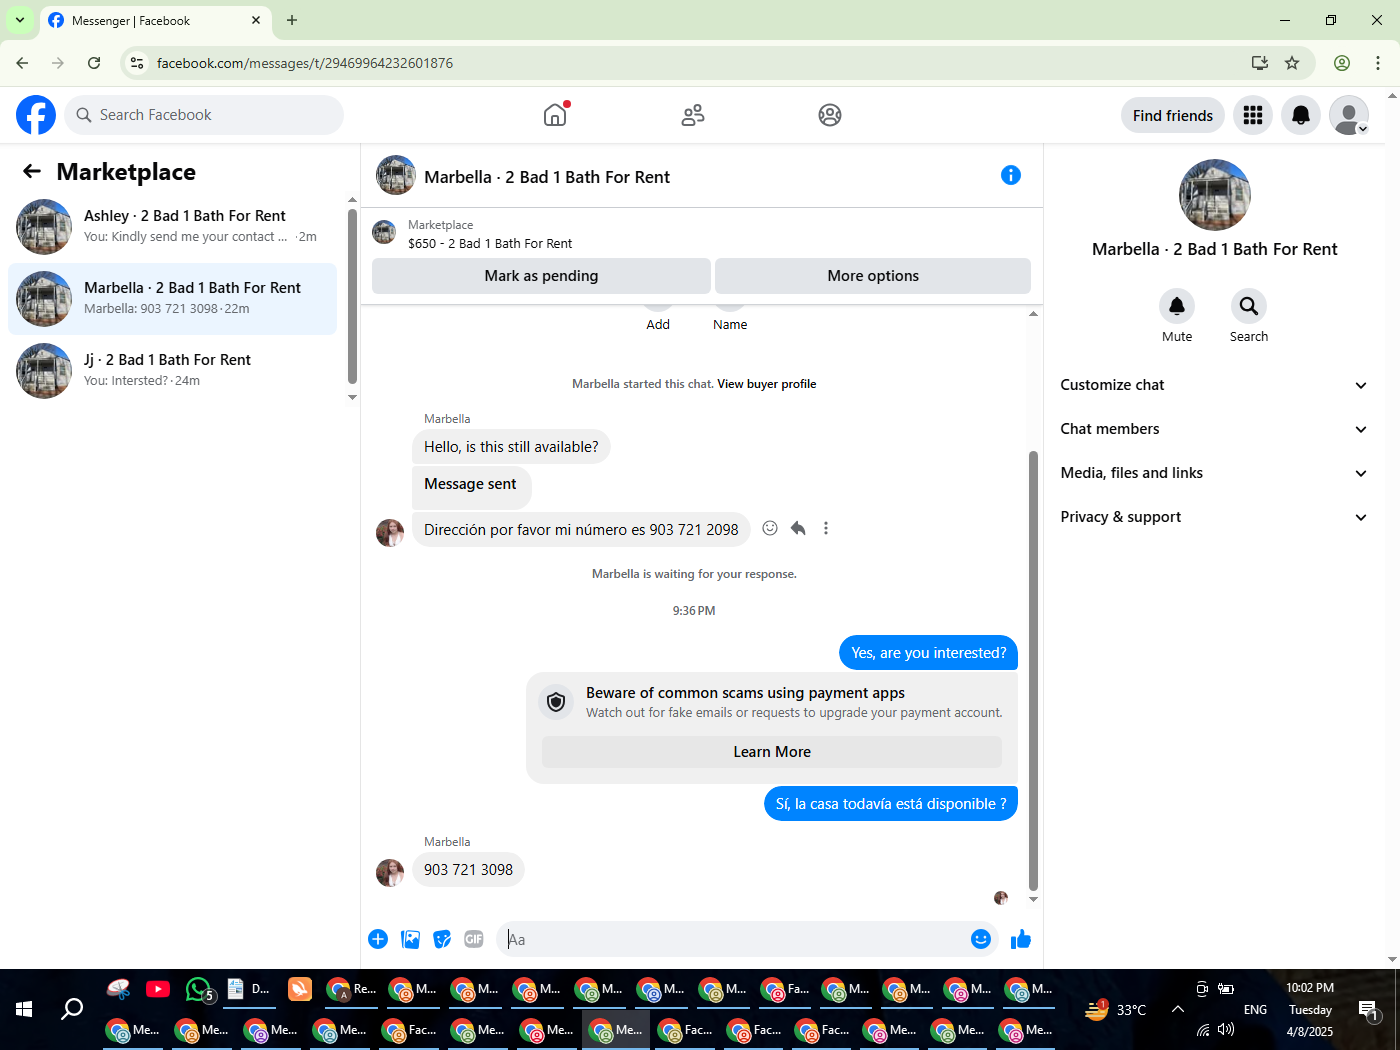Reload the page

94,63
